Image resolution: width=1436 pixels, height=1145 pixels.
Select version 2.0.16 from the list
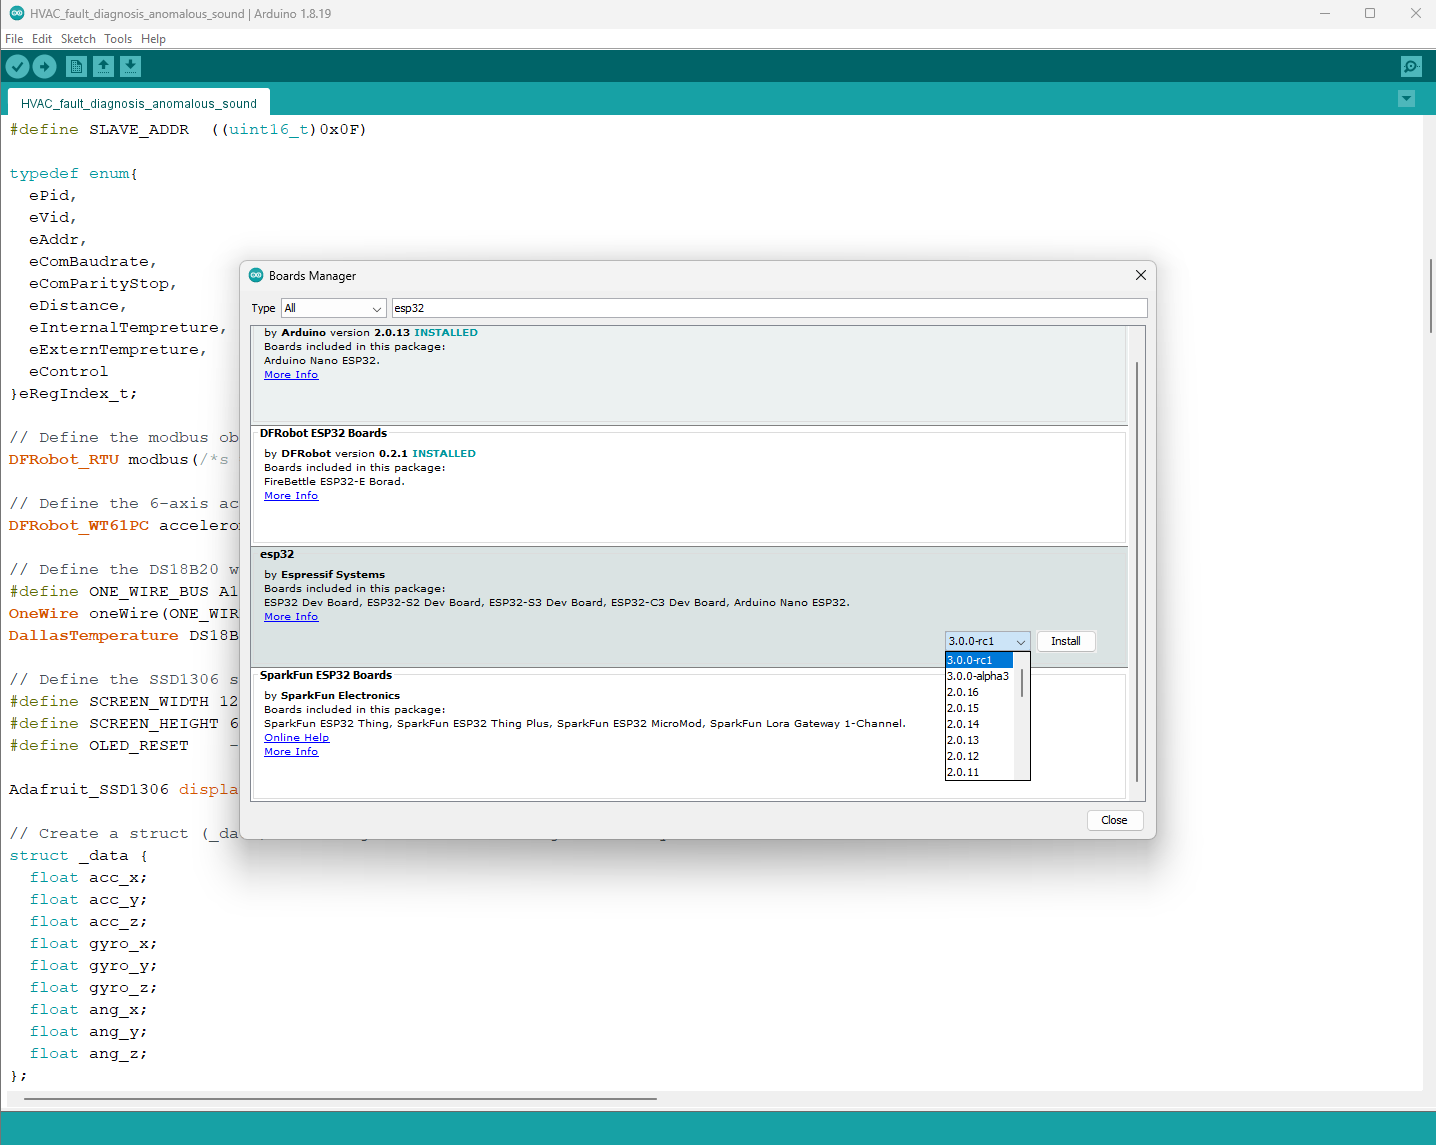pos(964,692)
